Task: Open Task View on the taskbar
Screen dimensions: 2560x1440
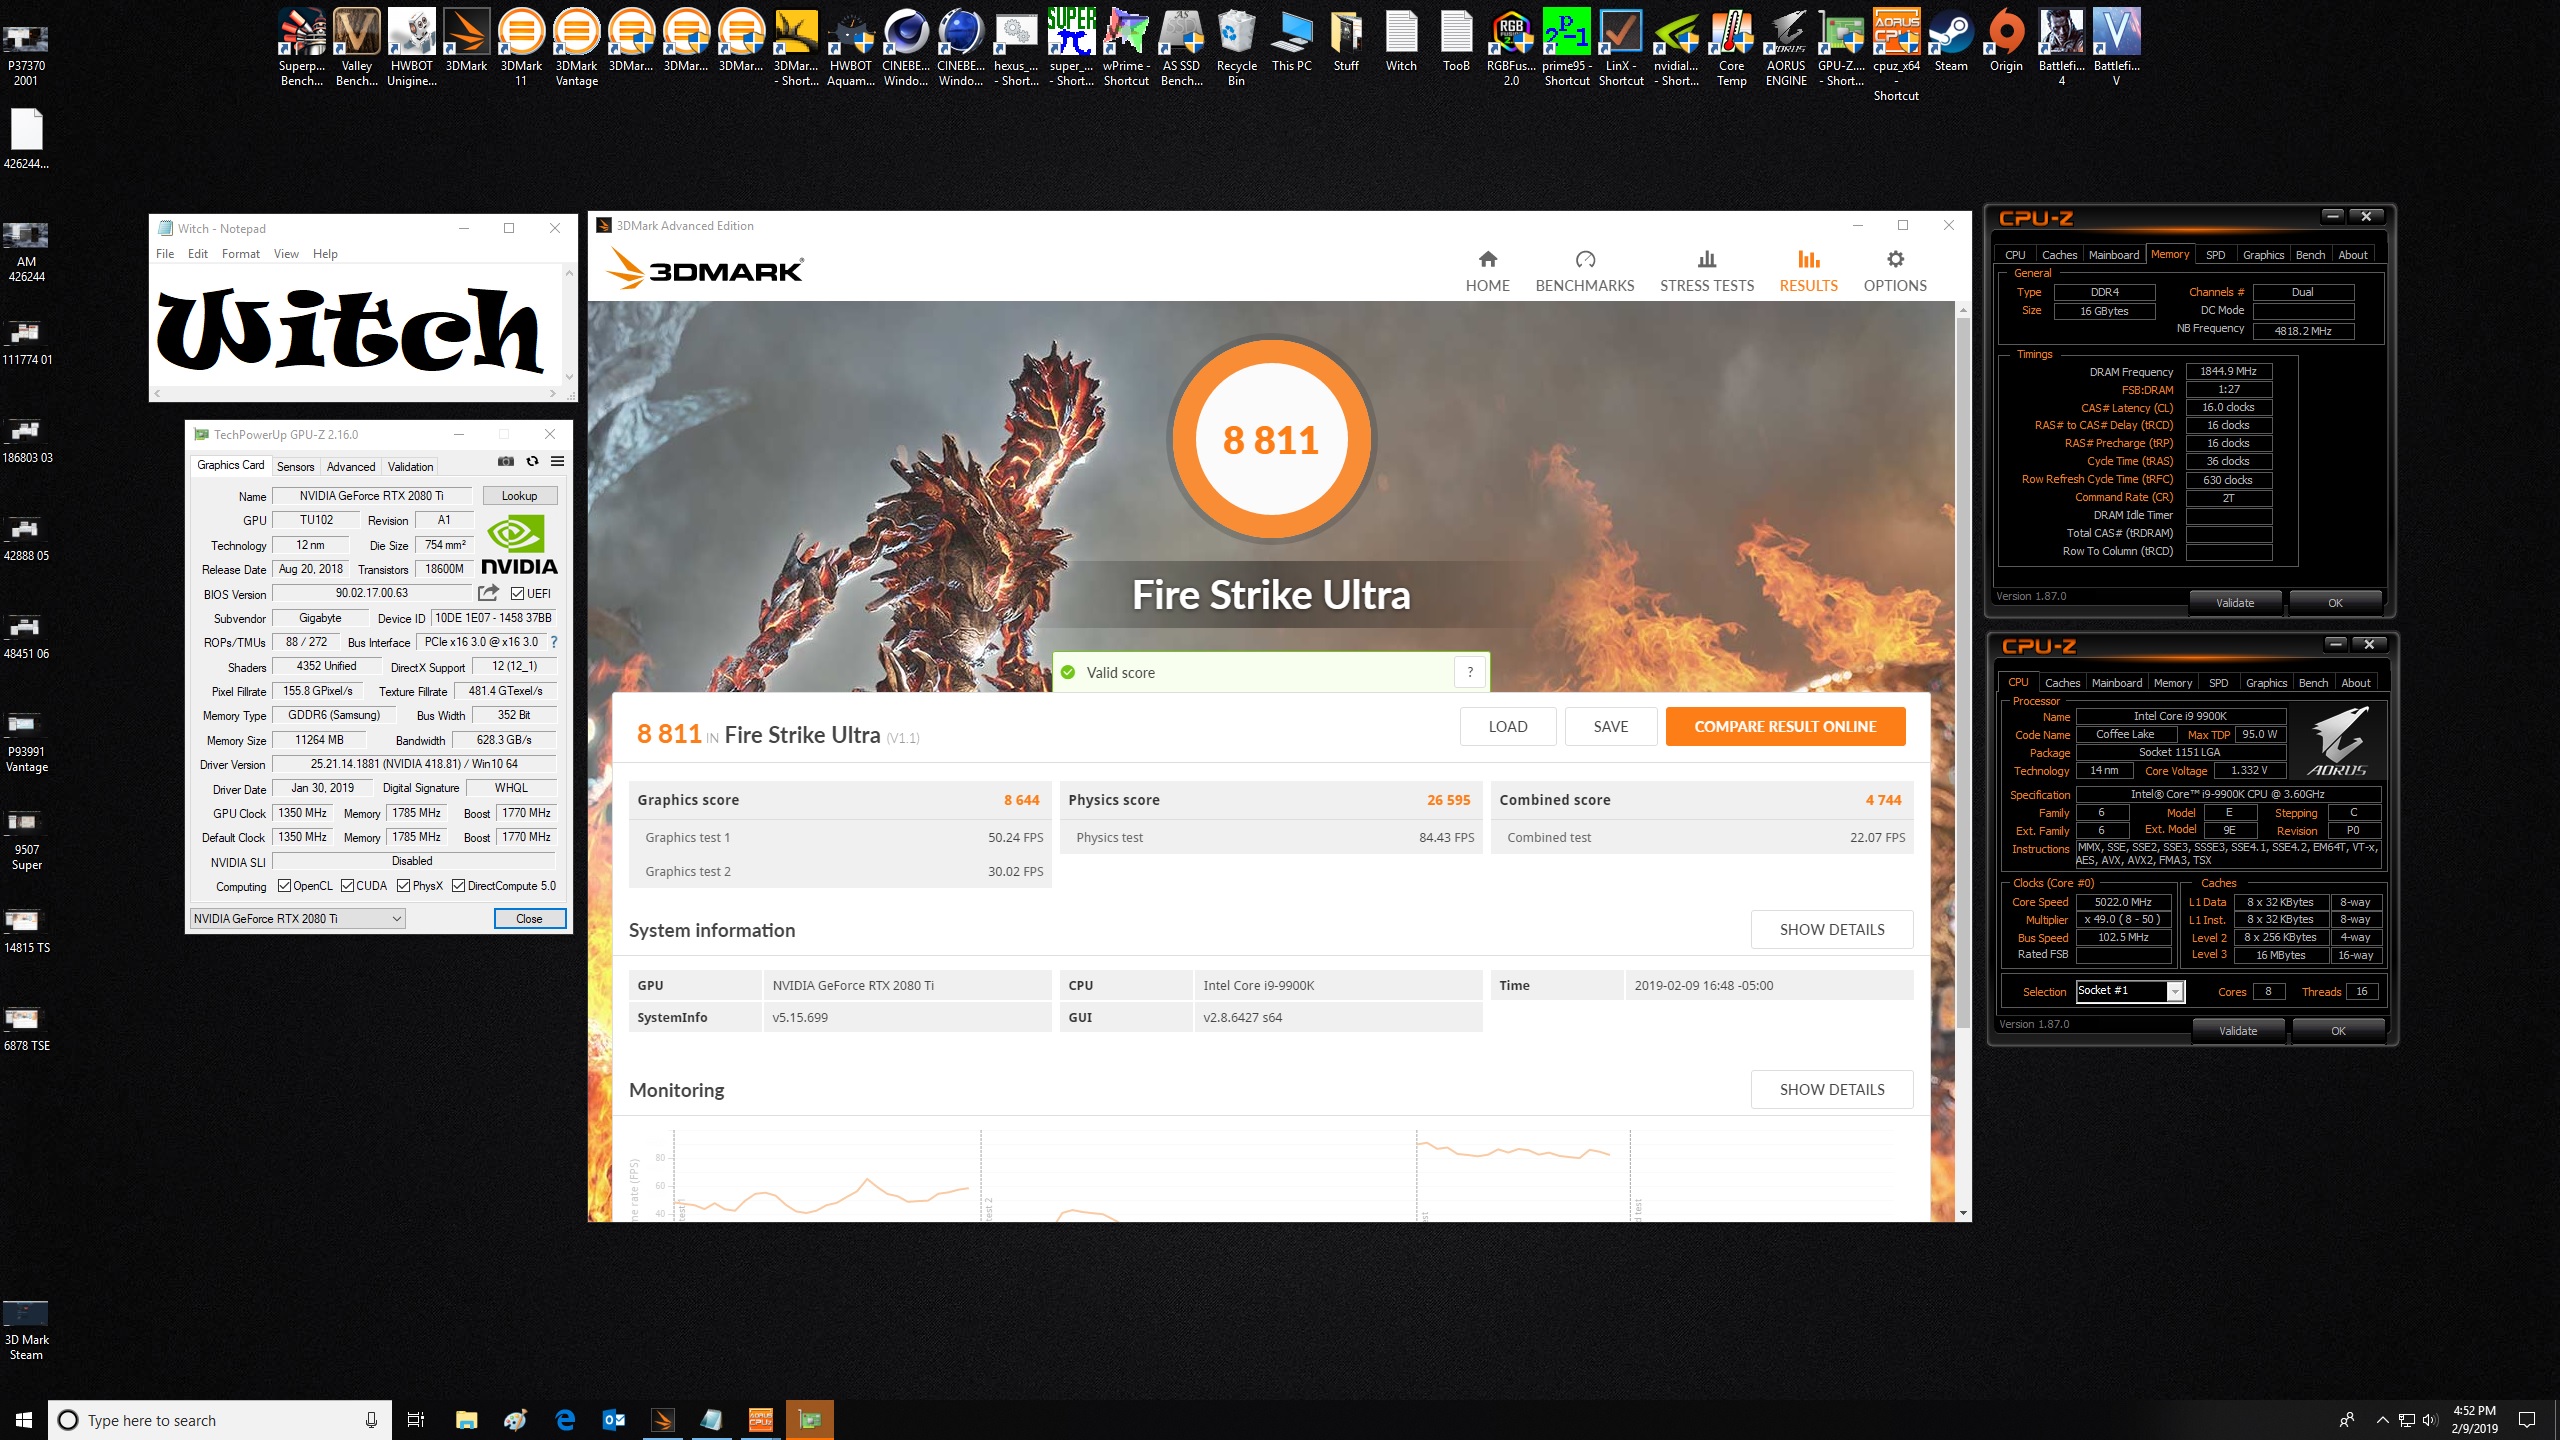Action: [x=416, y=1420]
